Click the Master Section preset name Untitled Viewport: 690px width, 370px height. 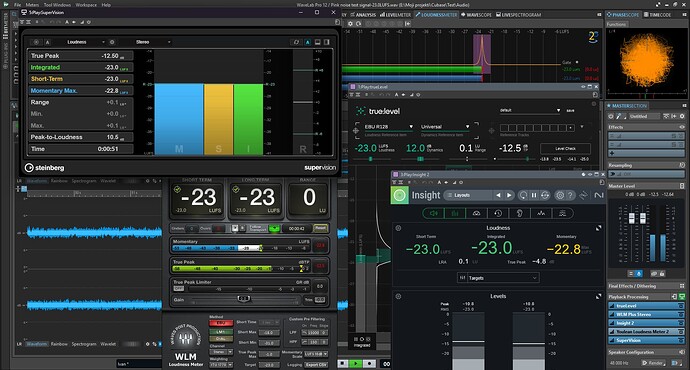(644, 116)
